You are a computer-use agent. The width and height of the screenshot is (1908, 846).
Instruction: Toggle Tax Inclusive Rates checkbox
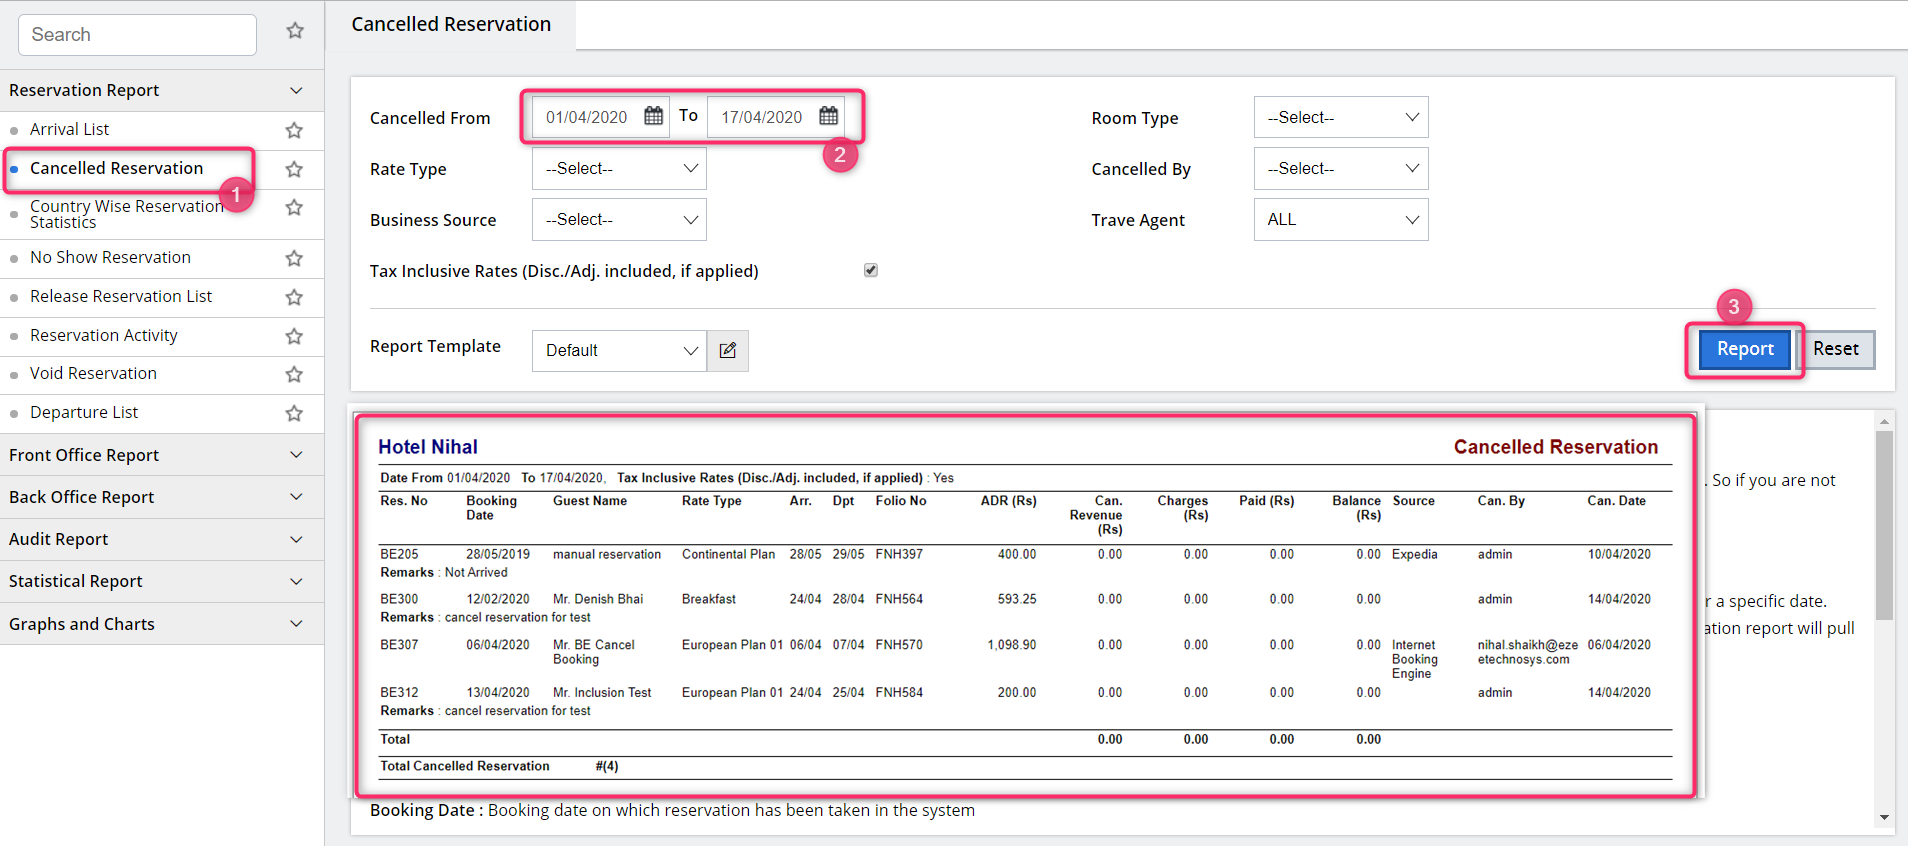coord(871,270)
